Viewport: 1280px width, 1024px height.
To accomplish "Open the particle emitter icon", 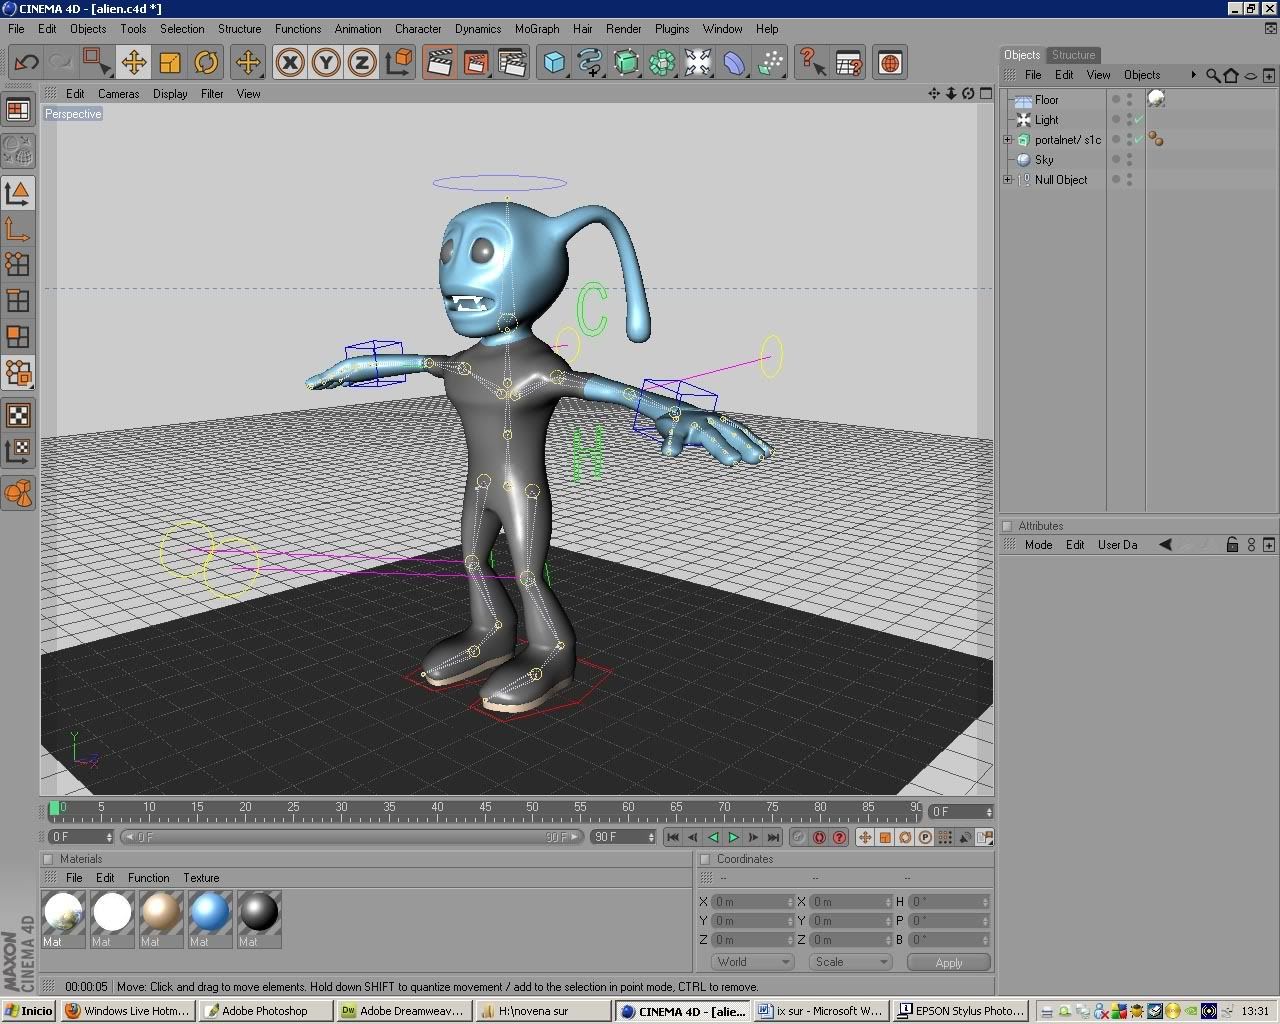I will coord(770,63).
